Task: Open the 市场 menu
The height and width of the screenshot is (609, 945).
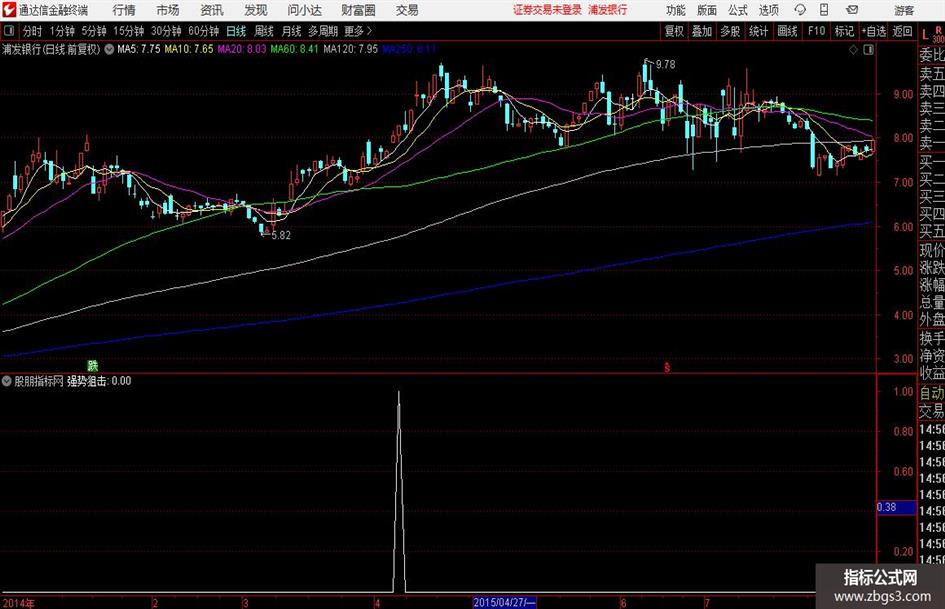Action: tap(168, 10)
